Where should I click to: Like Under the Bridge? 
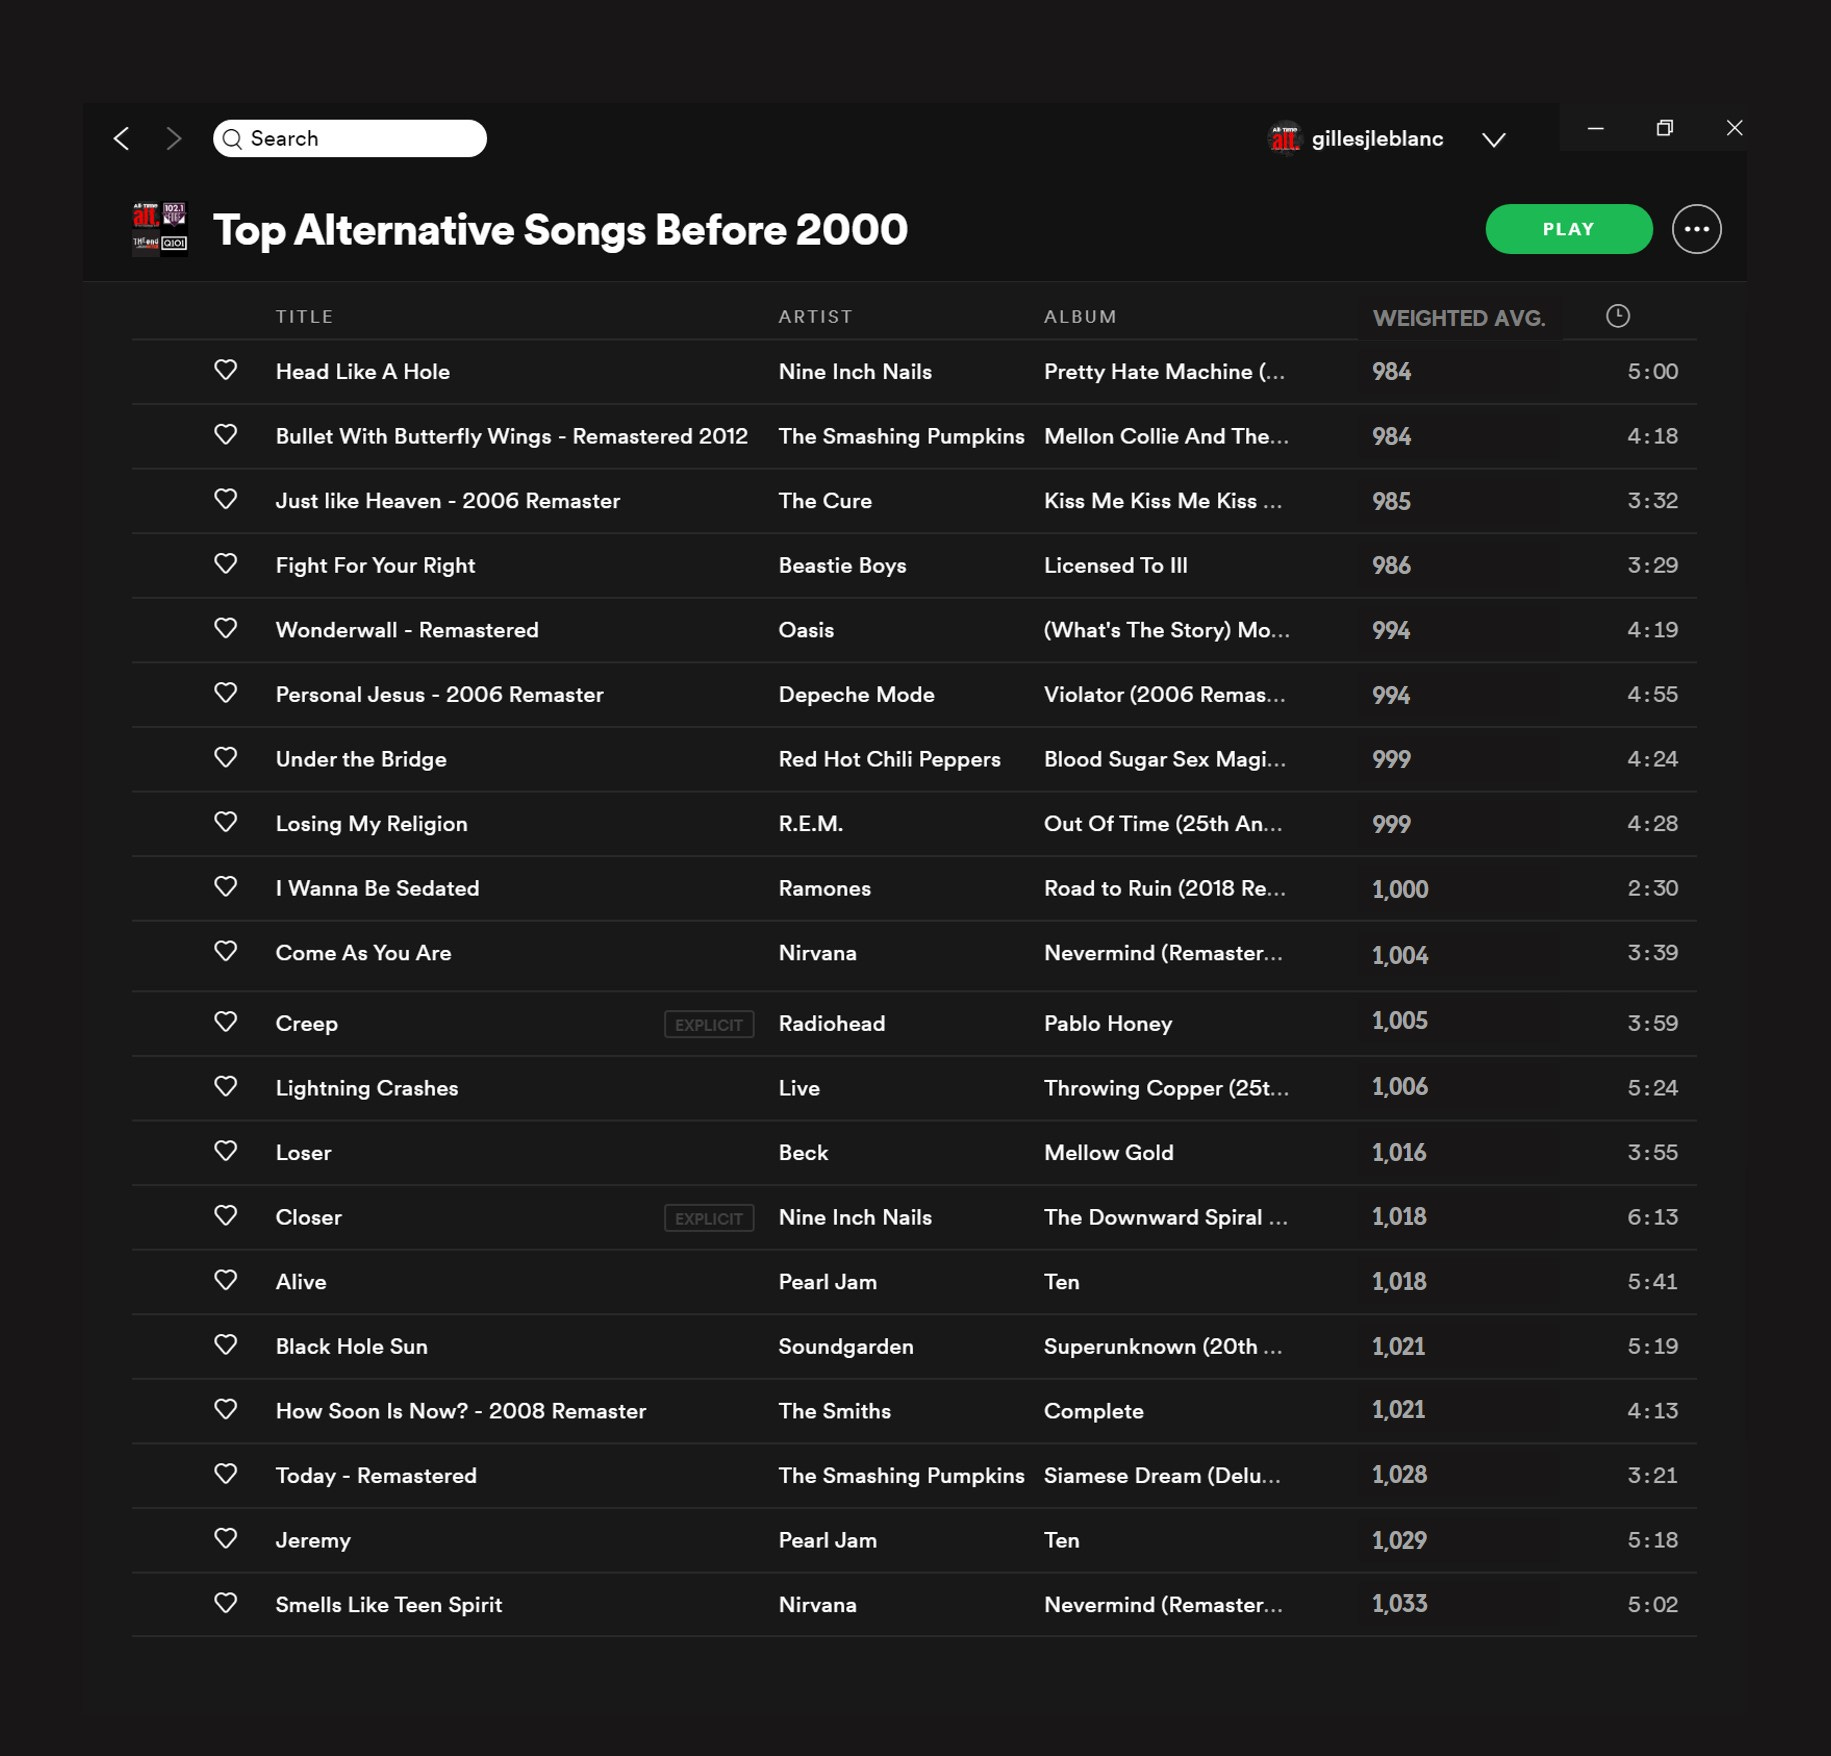coord(225,758)
